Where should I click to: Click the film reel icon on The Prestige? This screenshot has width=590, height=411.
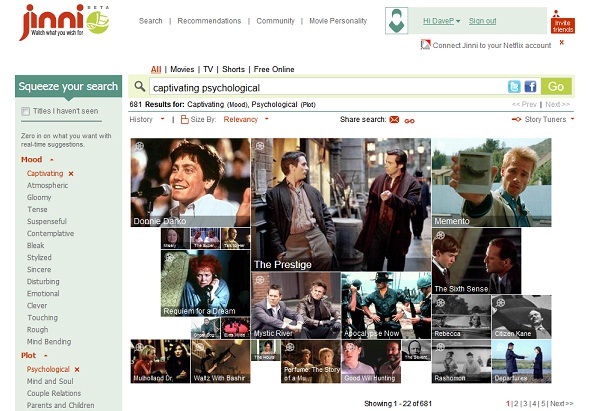point(260,146)
